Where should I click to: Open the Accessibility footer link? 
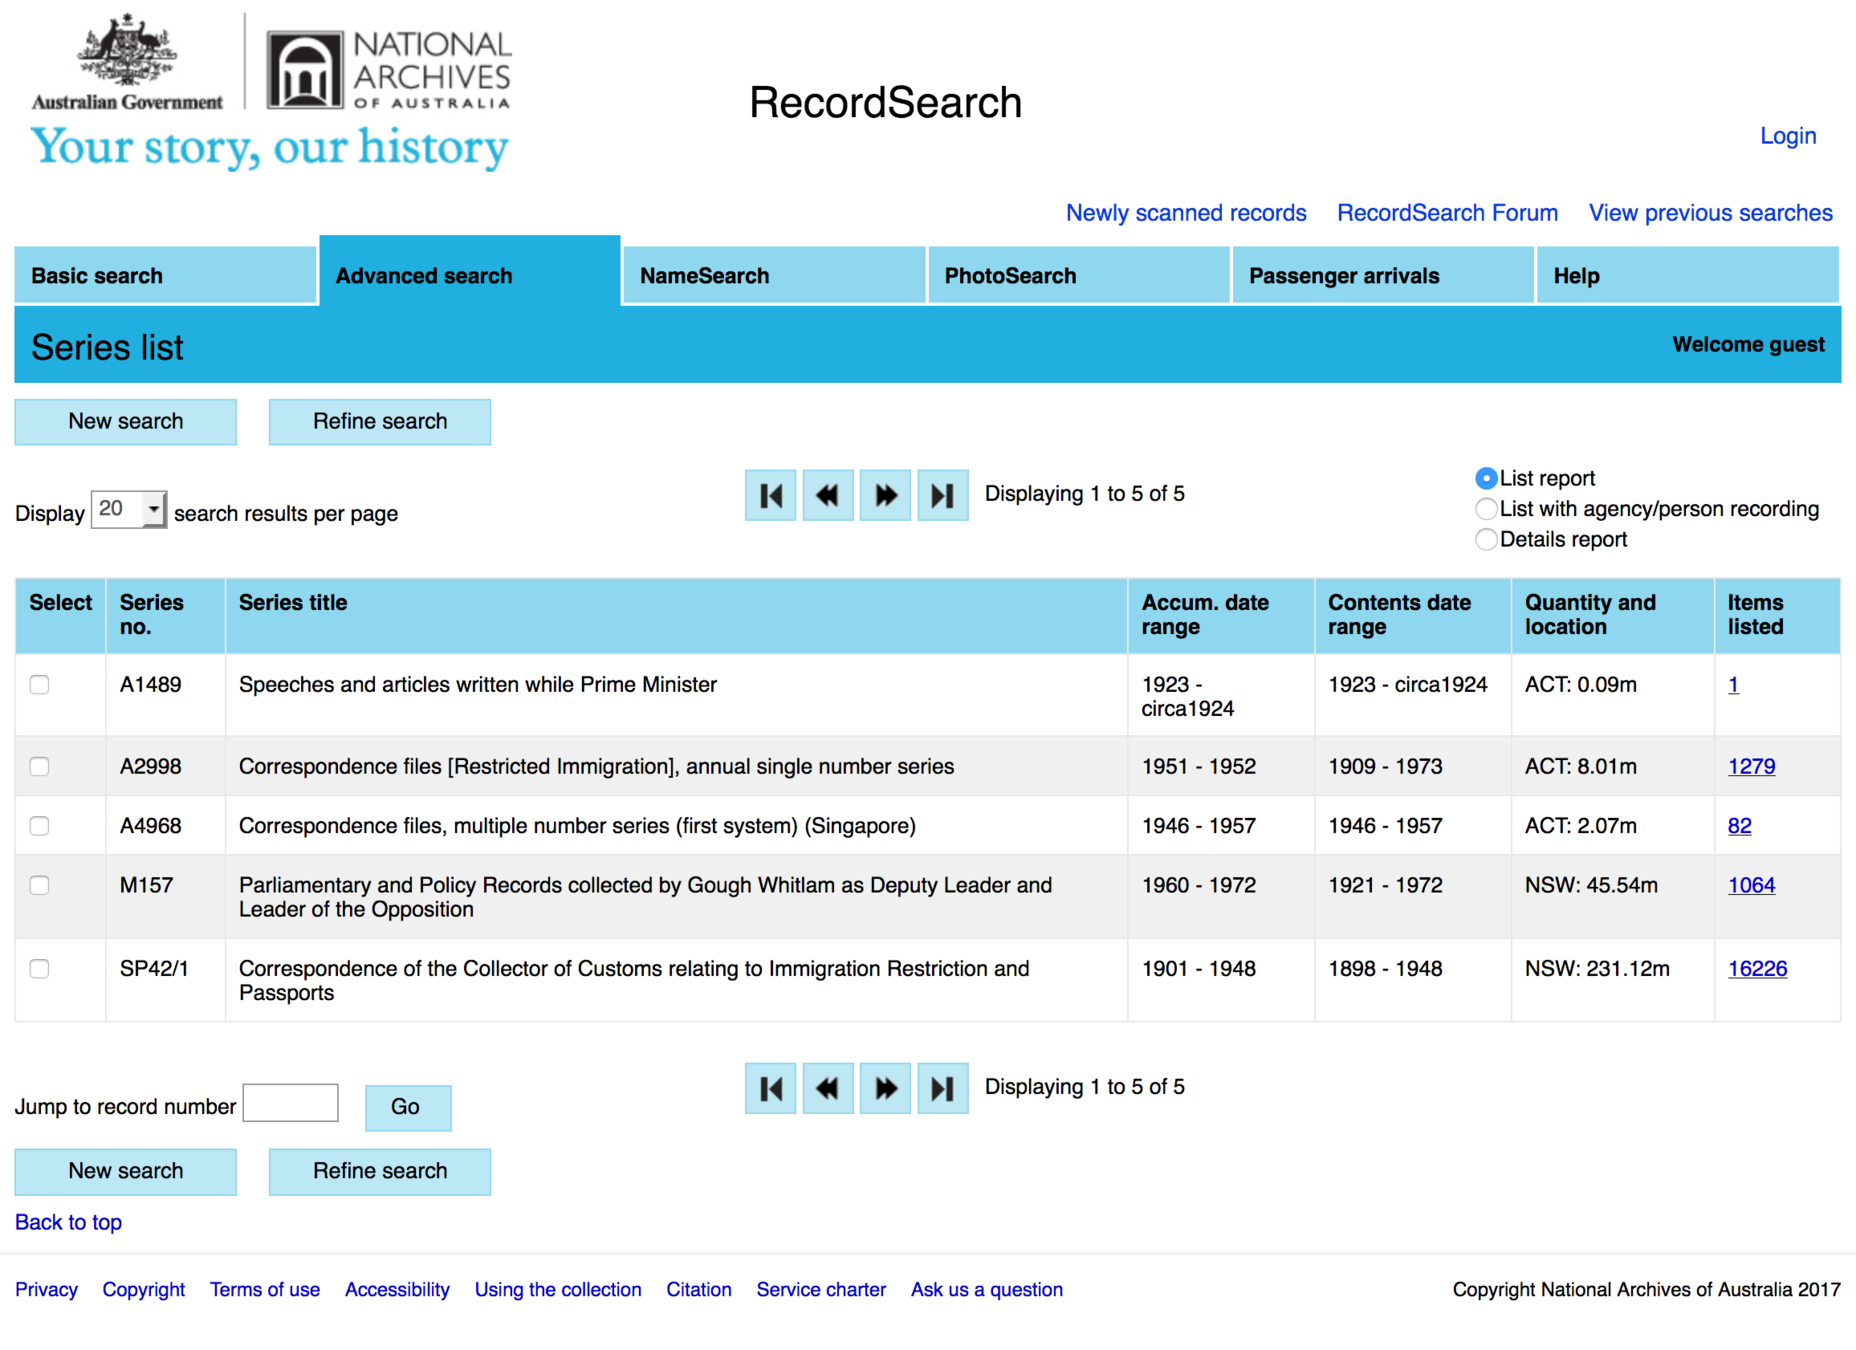[397, 1290]
